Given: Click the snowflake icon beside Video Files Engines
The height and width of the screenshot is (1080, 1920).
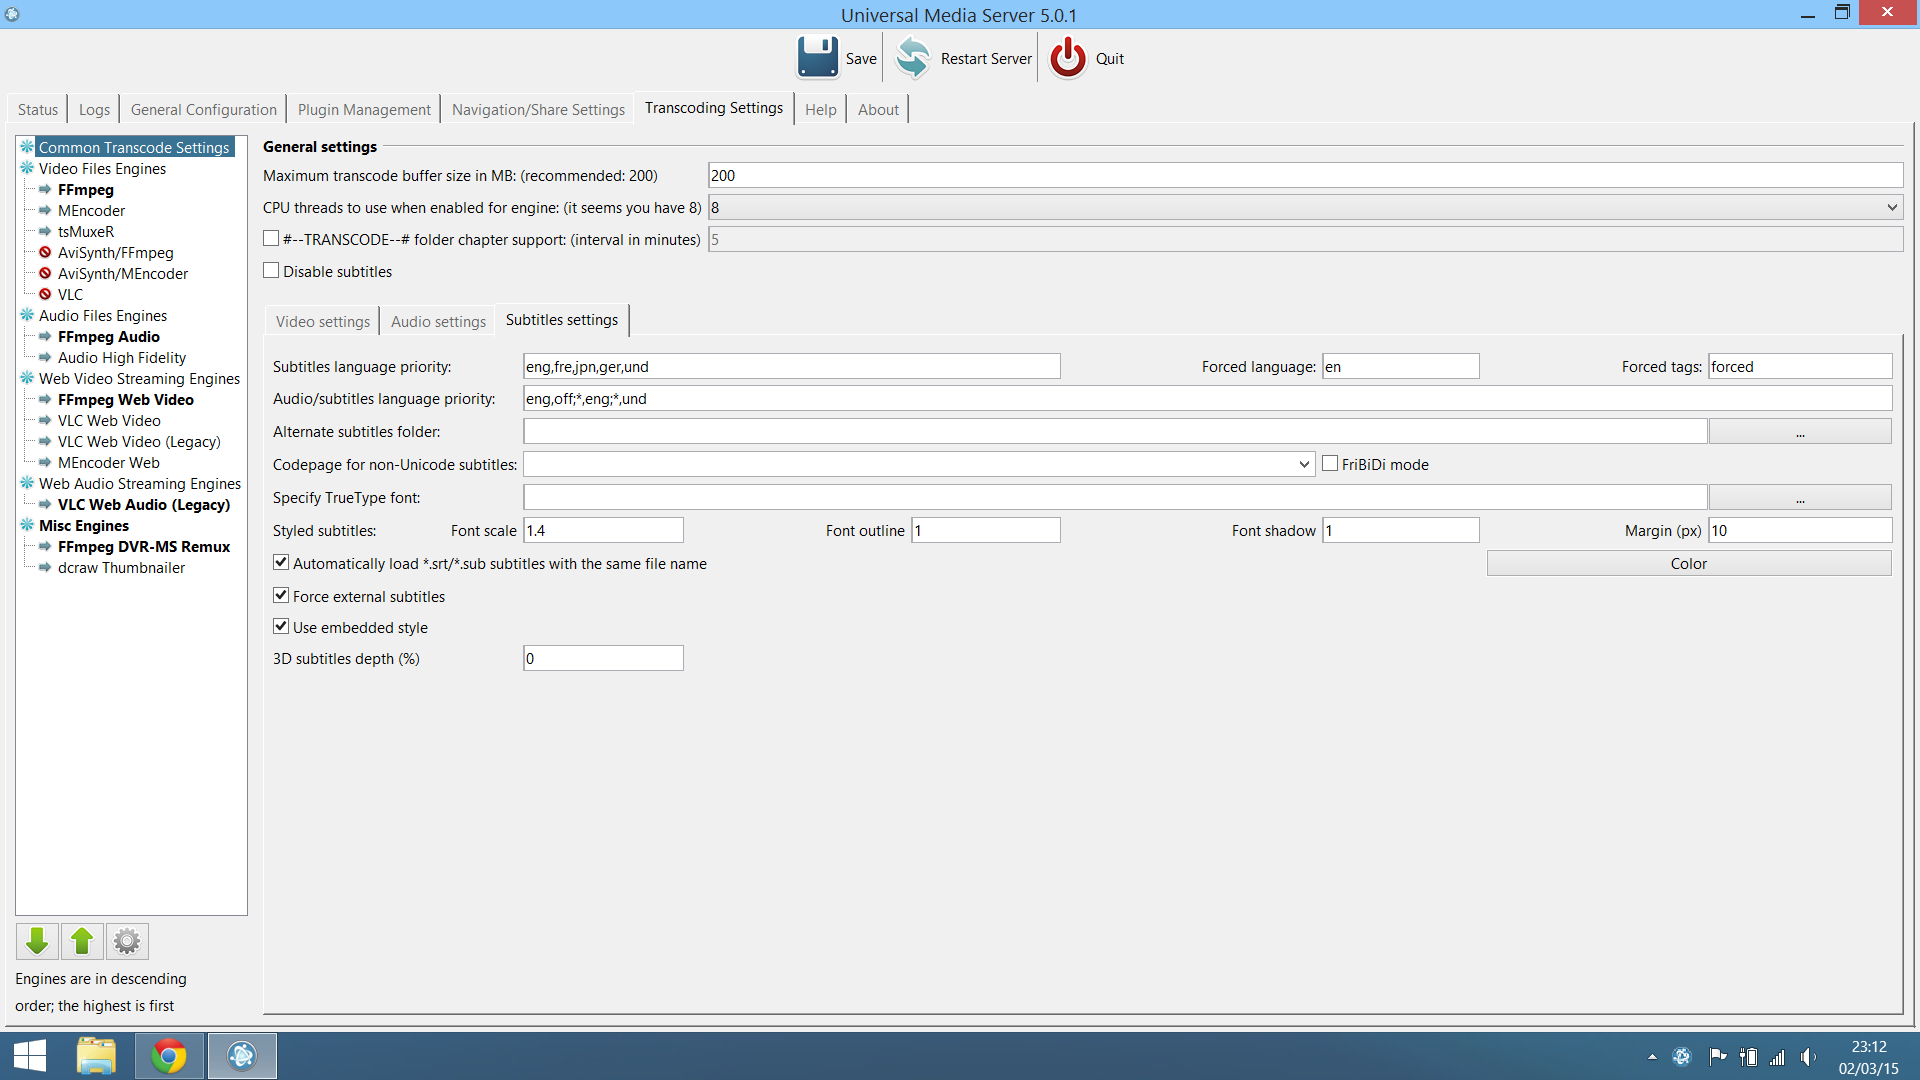Looking at the screenshot, I should click(x=27, y=168).
